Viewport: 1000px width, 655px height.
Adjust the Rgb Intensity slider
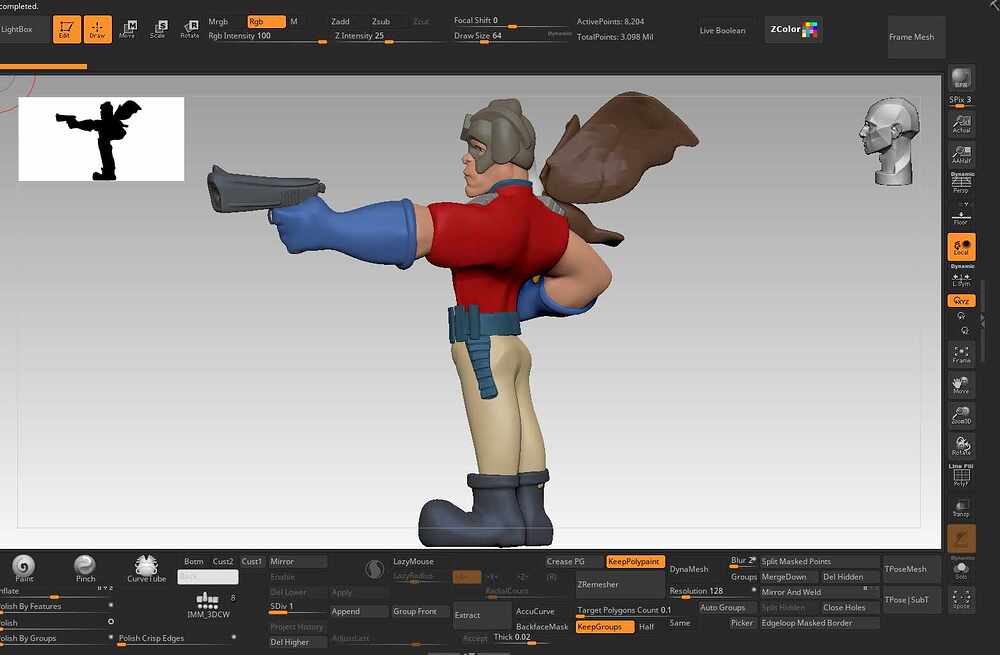[x=267, y=37]
